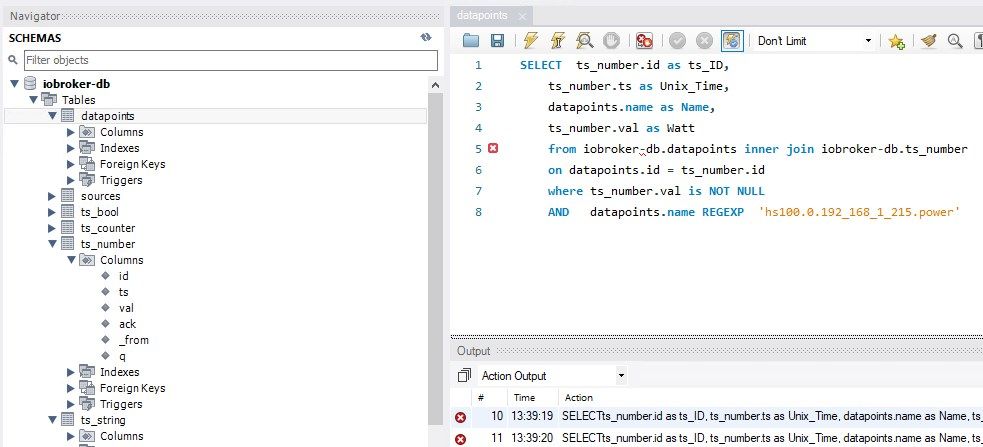Collapse Columns under ts_number

[x=71, y=260]
